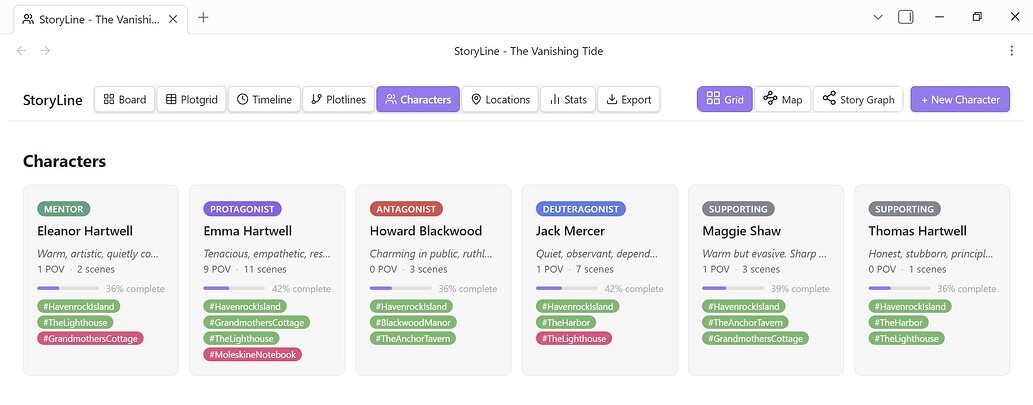Switch to Map view
Screen dimensions: 1033x405
tap(783, 99)
